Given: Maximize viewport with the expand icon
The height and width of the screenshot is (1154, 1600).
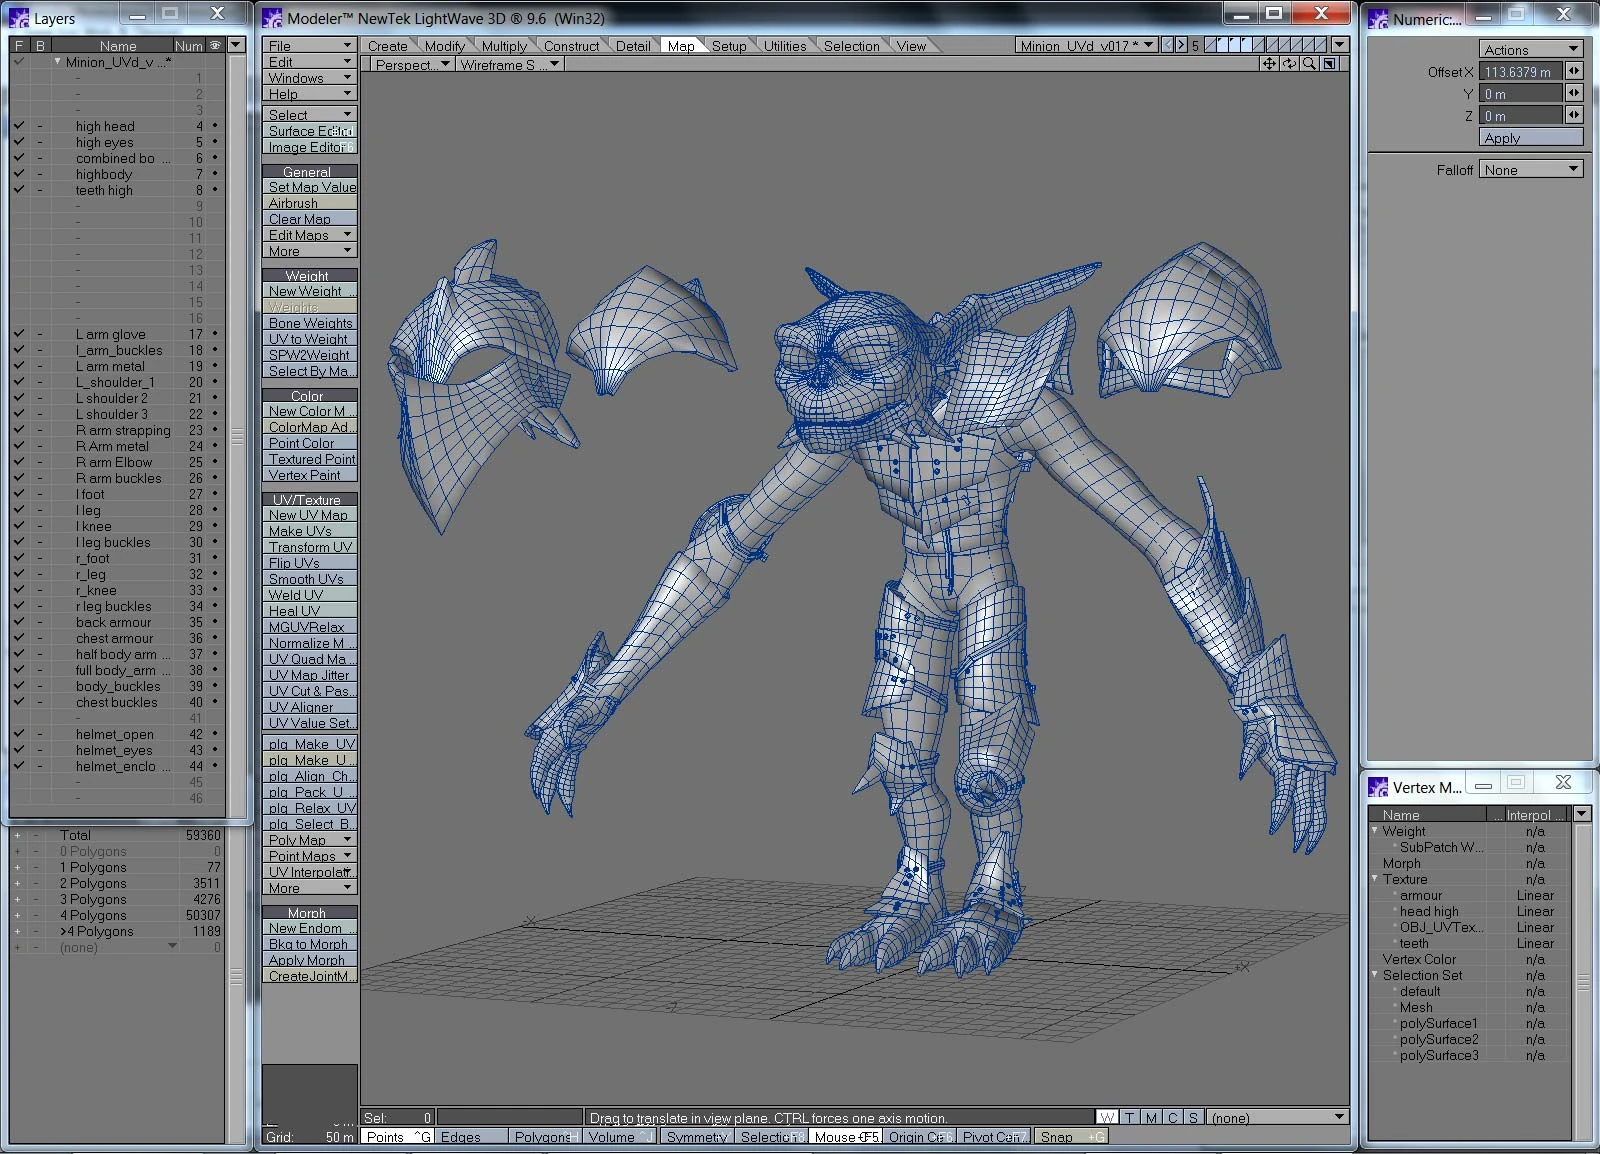Looking at the screenshot, I should (1329, 64).
